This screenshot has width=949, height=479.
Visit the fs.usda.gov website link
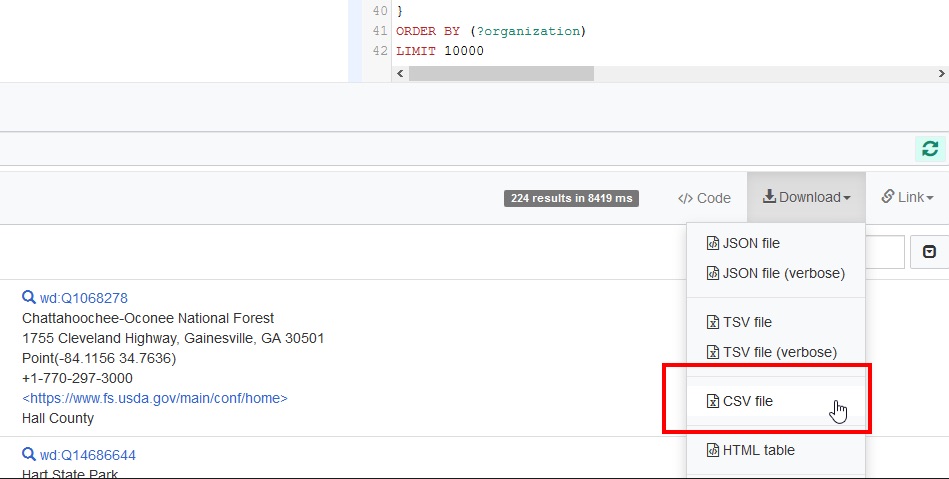coord(155,398)
